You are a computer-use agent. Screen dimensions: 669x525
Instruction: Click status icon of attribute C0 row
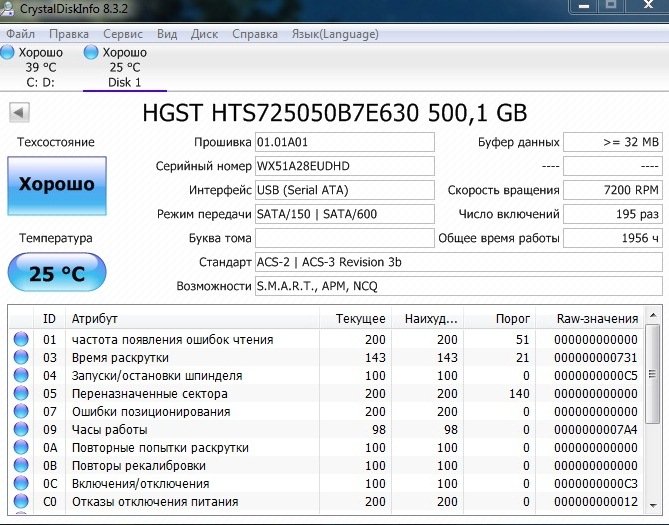point(21,501)
